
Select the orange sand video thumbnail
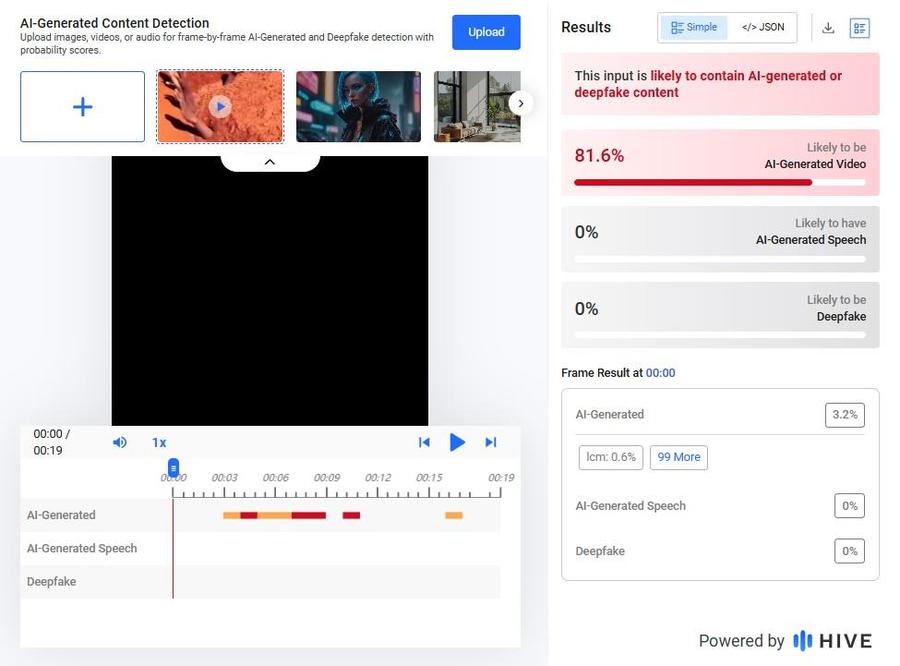tap(220, 106)
